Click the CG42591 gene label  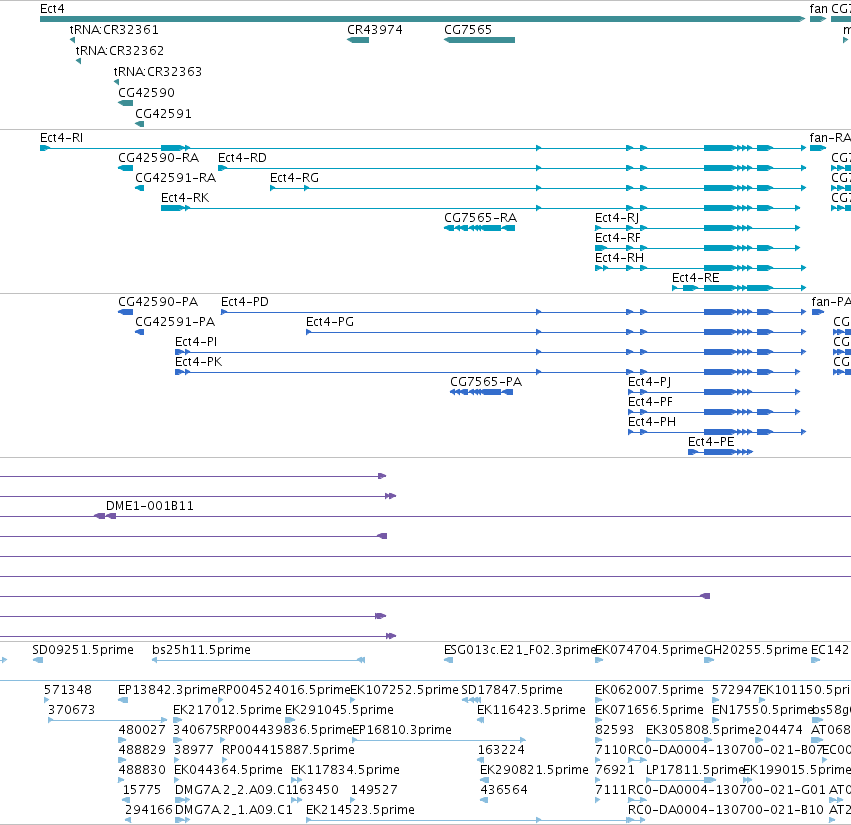163,113
